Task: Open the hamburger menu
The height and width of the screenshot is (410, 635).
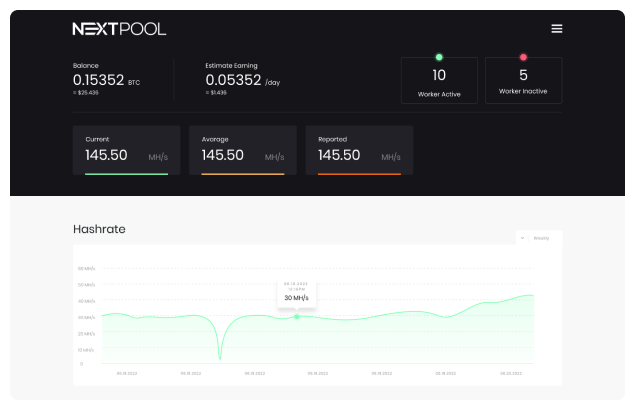Action: tap(557, 29)
